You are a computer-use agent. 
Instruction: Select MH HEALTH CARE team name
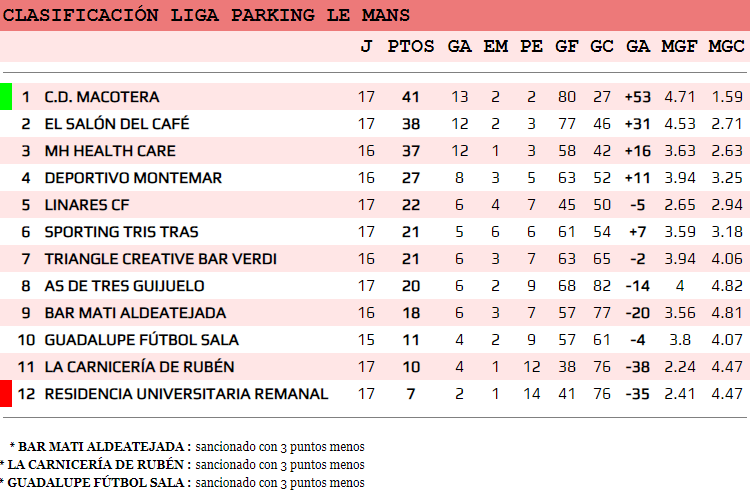click(110, 151)
